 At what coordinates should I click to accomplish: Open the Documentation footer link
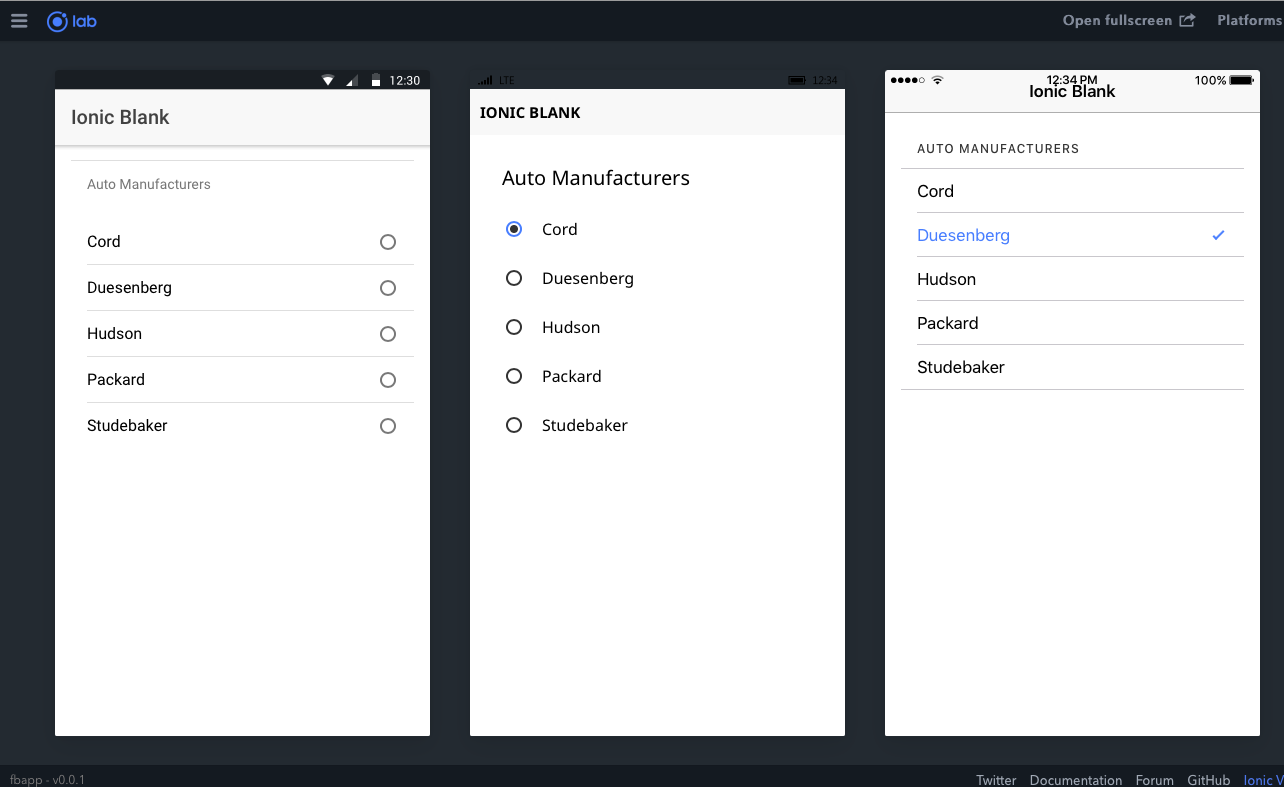click(1076, 780)
